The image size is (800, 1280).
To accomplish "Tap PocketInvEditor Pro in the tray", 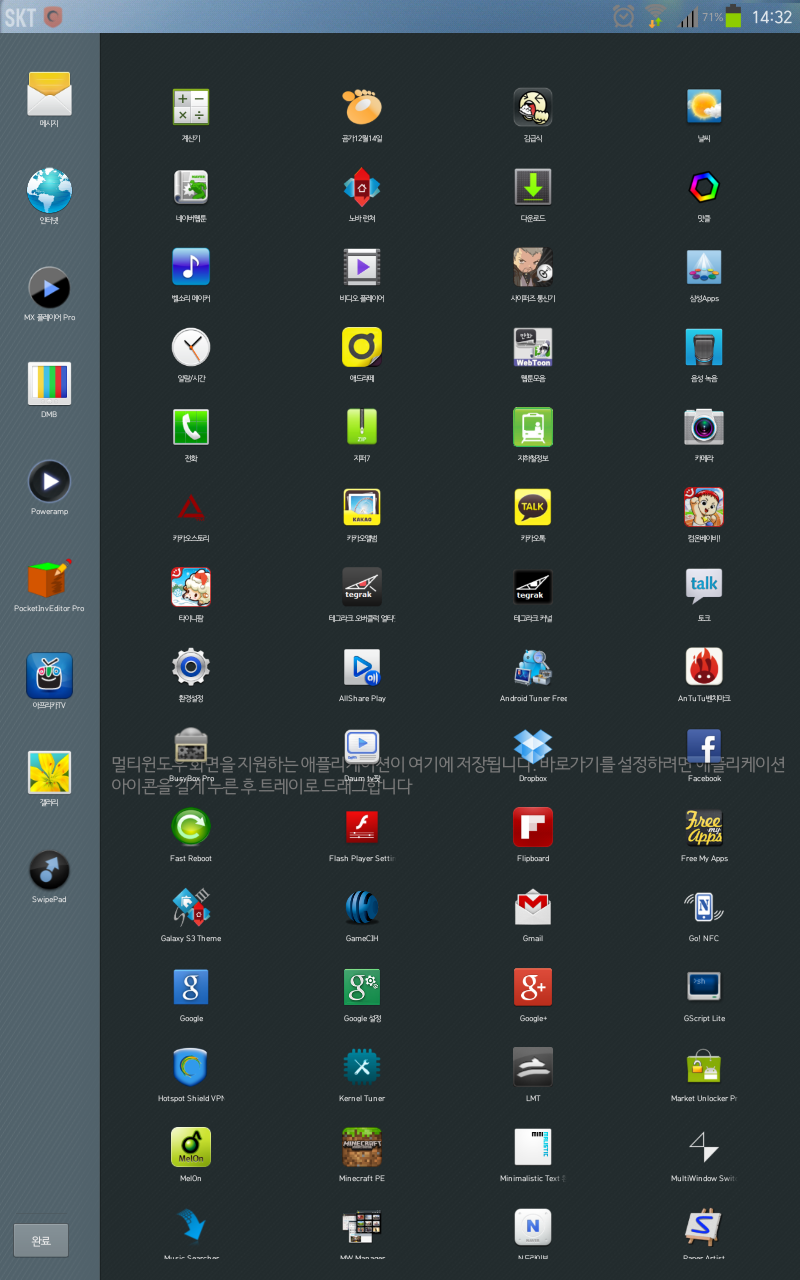I will point(49,579).
